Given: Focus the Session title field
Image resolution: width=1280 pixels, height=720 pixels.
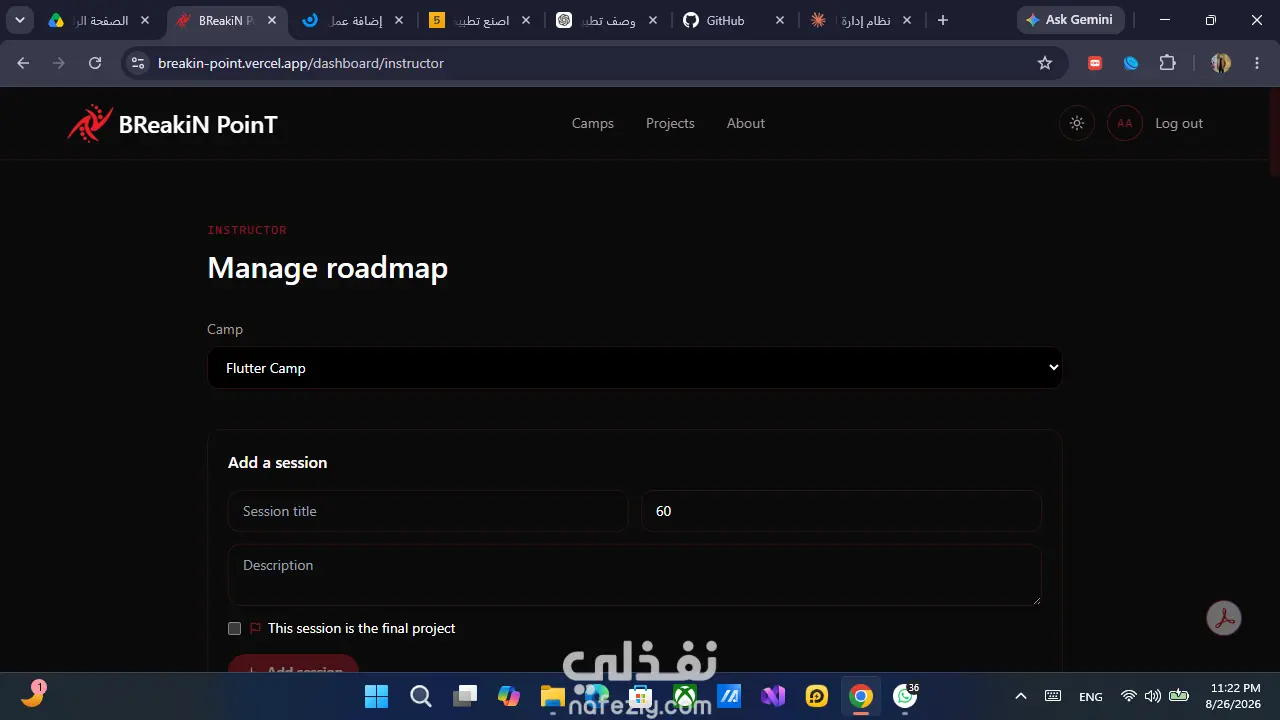Looking at the screenshot, I should (428, 511).
